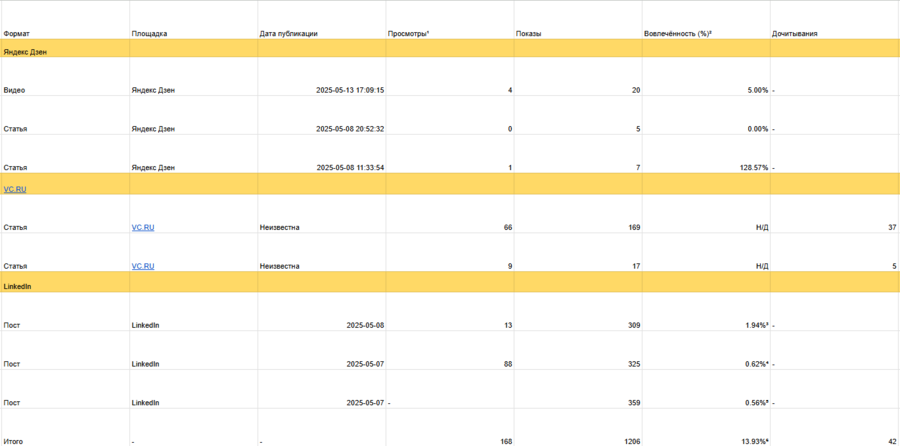Select the 359 impressions cell
Viewport: 900px width, 446px height.
click(578, 389)
